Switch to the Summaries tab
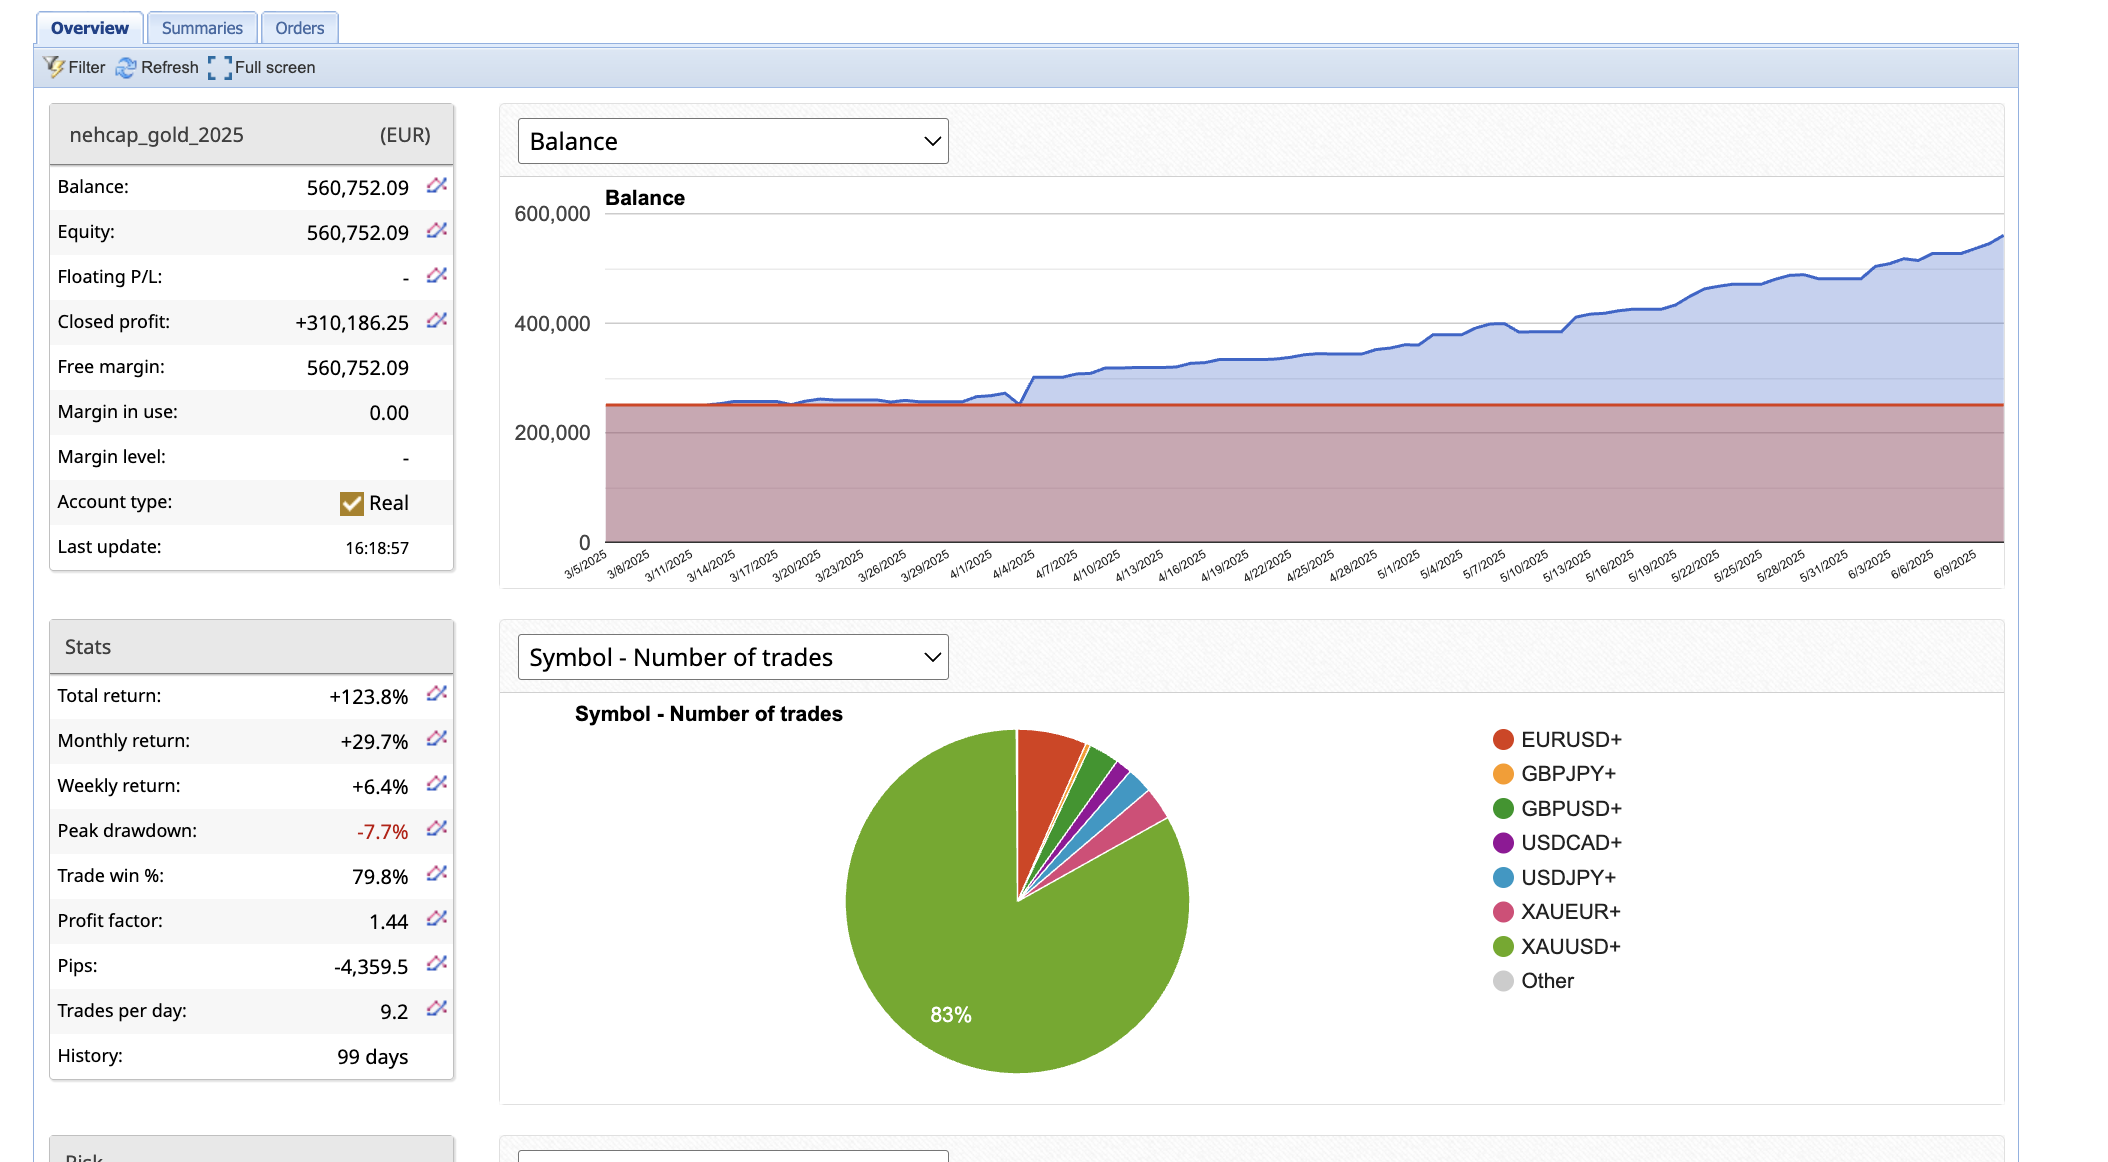2108x1162 pixels. pos(201,28)
